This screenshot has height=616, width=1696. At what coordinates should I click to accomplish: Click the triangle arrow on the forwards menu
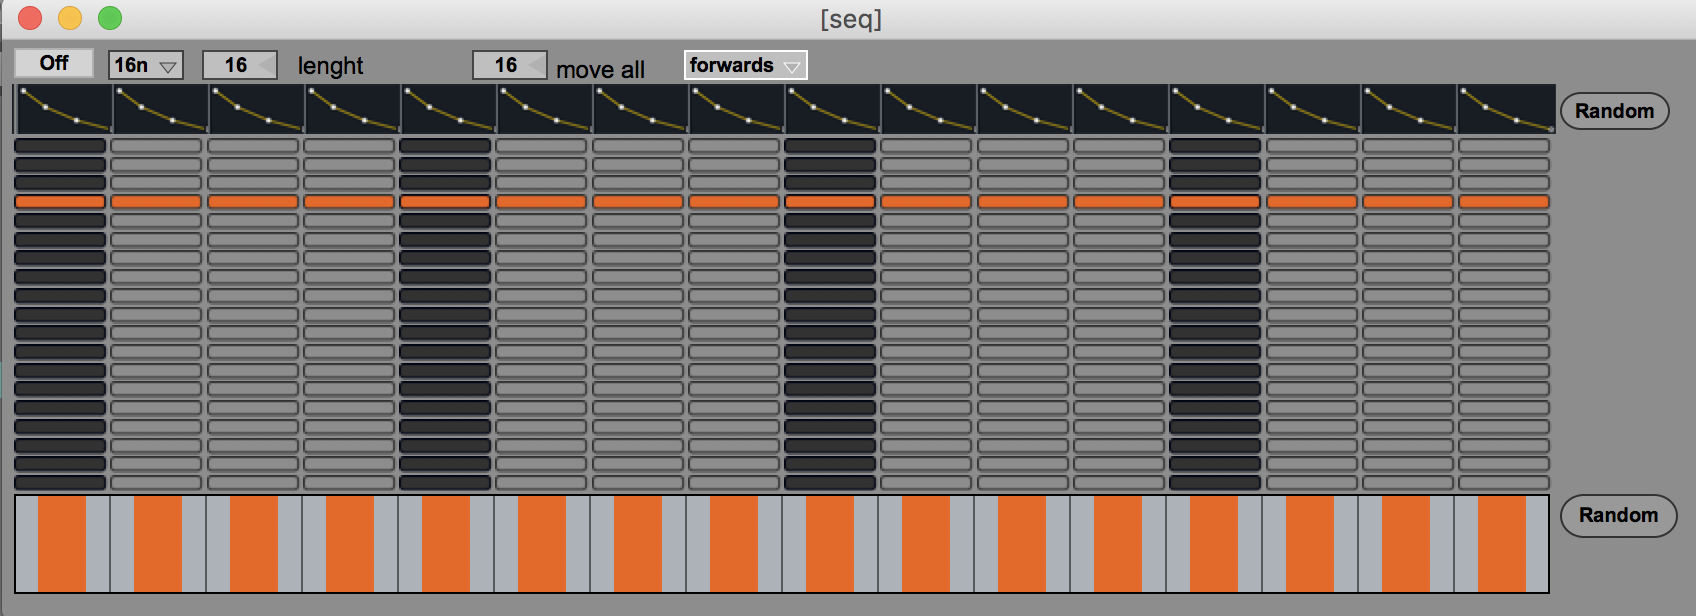click(791, 67)
